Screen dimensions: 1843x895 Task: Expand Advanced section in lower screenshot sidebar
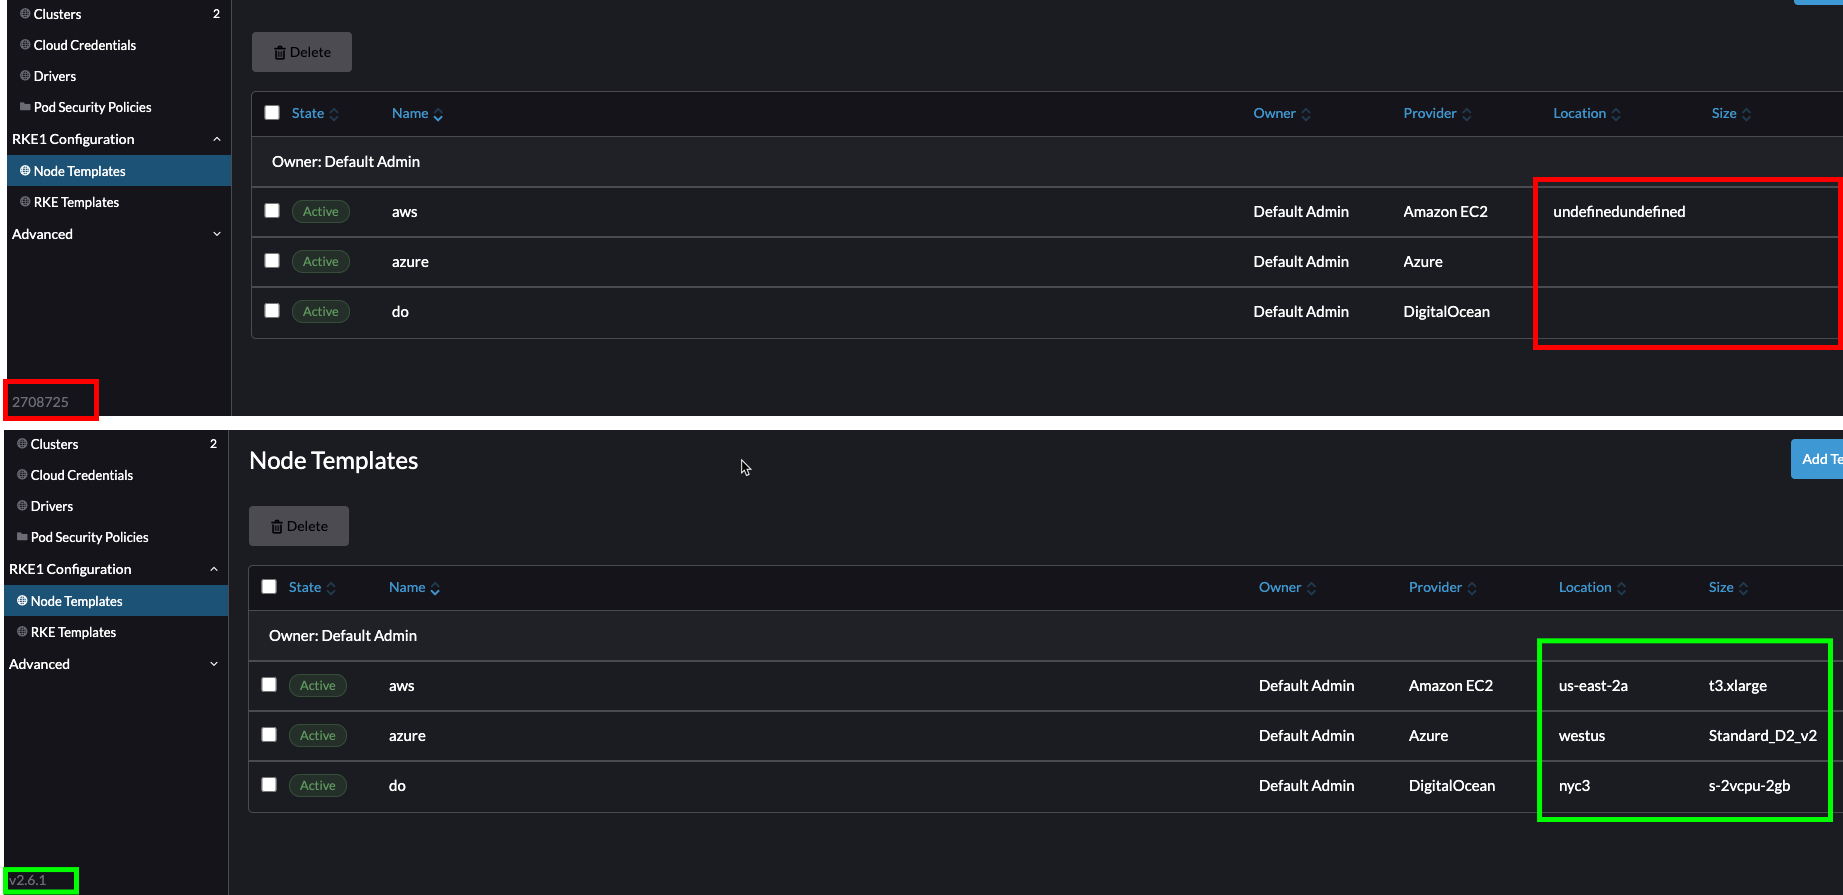coord(214,664)
